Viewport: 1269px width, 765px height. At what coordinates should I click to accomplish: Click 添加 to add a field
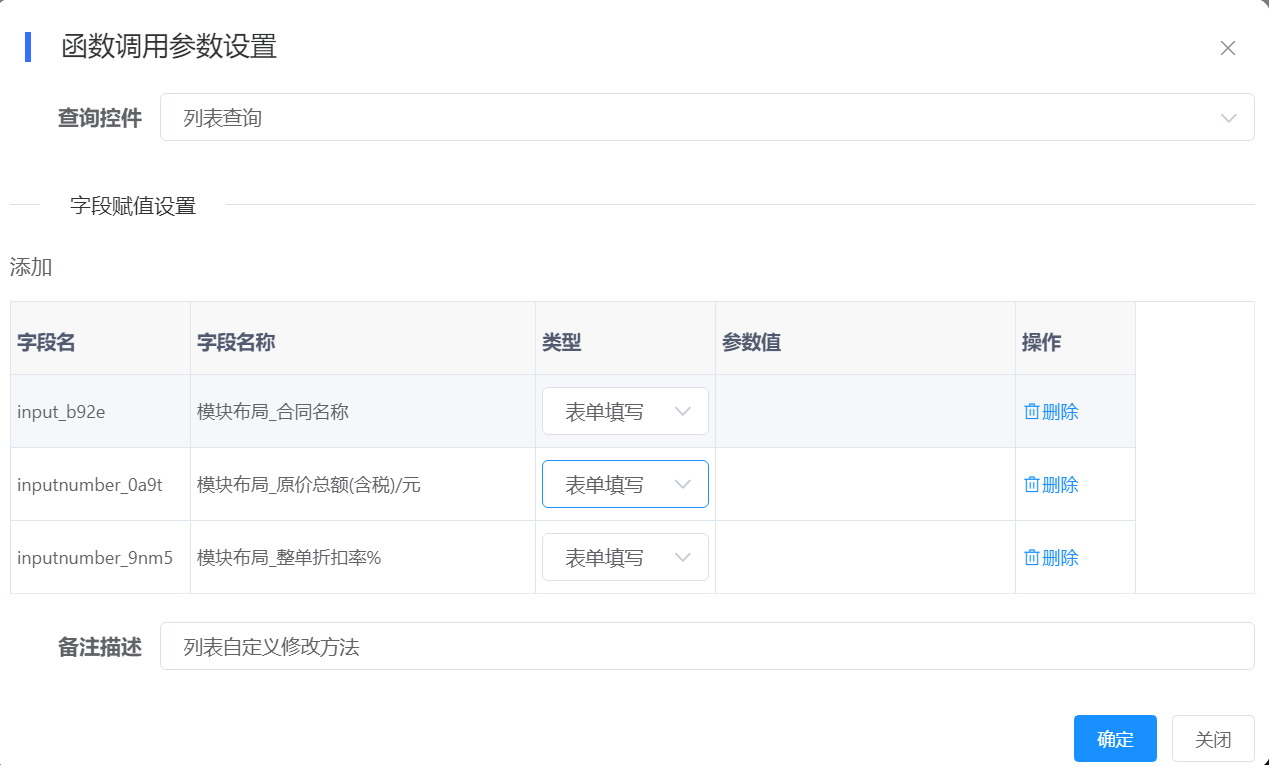[x=31, y=267]
